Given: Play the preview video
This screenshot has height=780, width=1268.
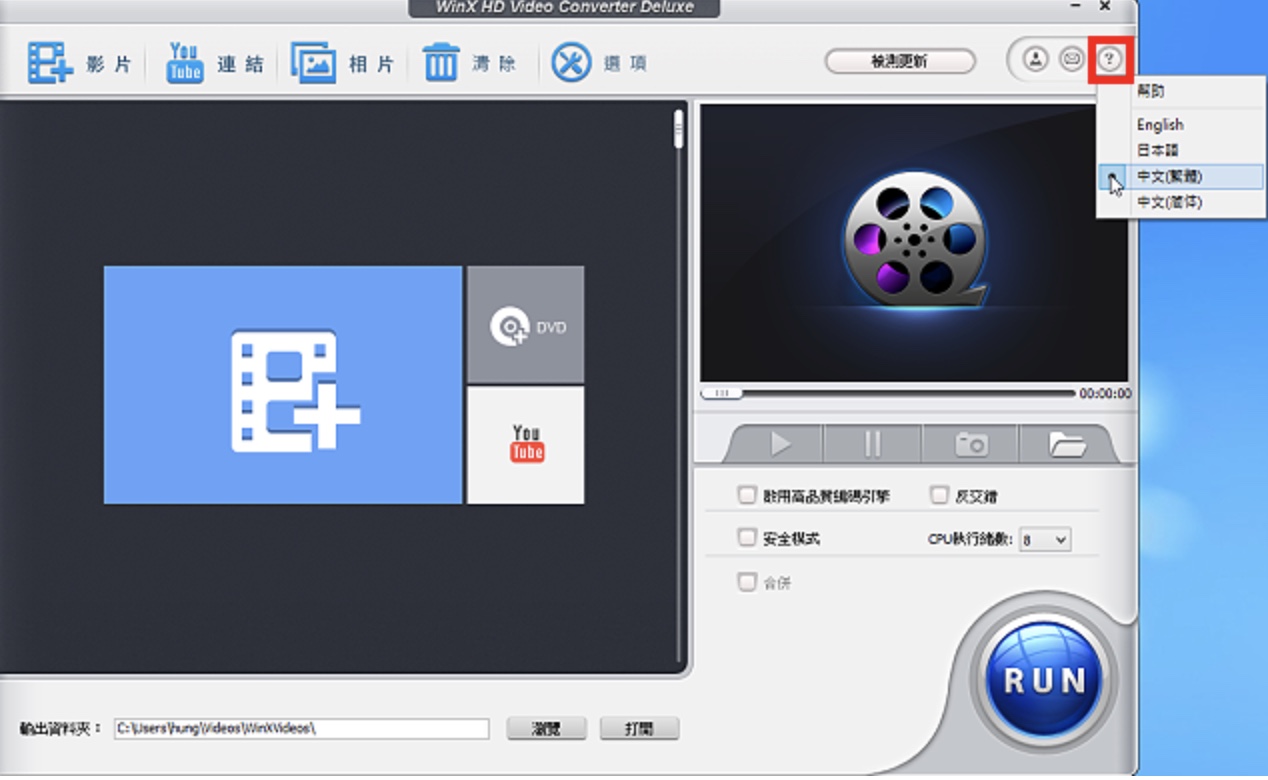Looking at the screenshot, I should 780,444.
